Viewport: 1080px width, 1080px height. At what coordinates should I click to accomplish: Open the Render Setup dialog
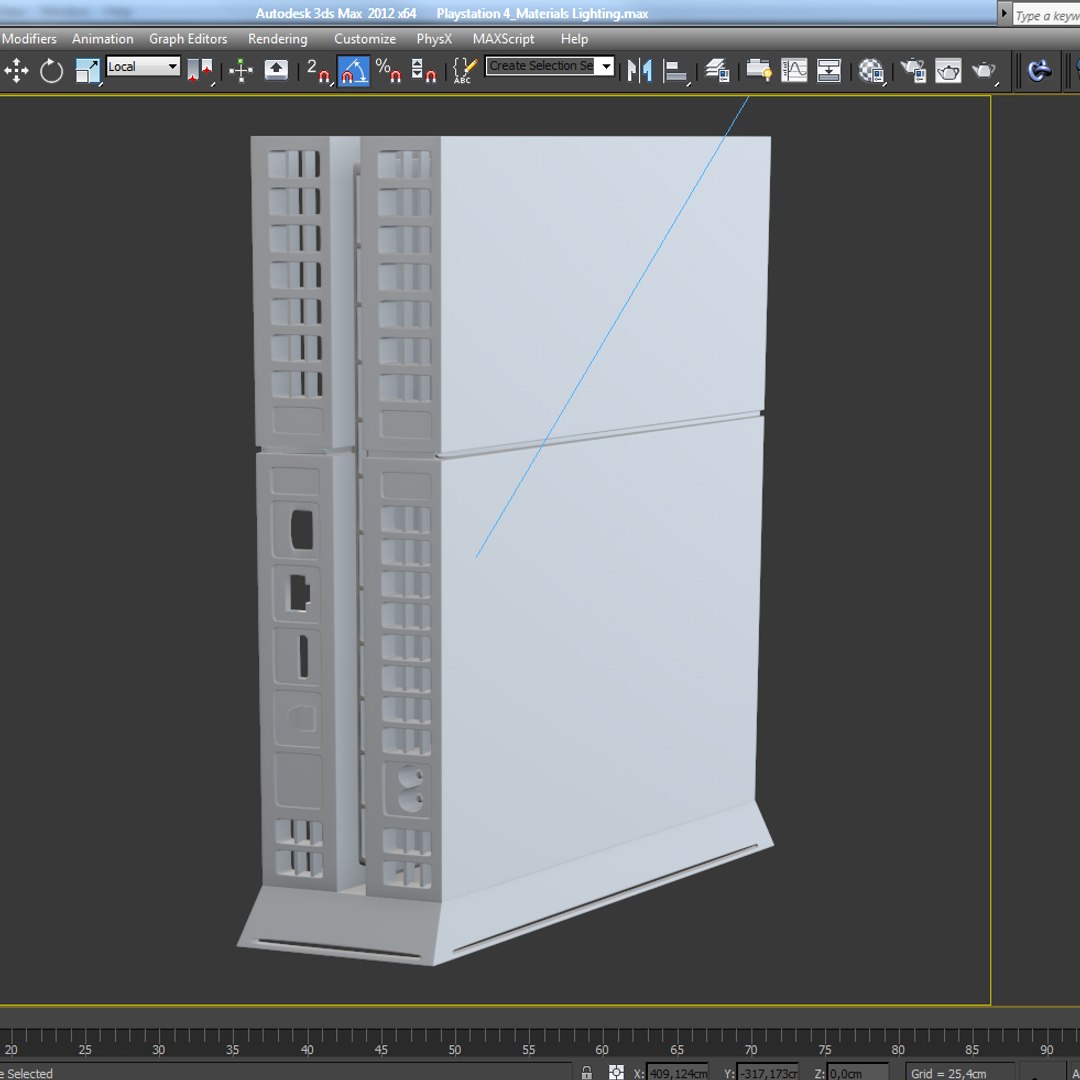[913, 70]
